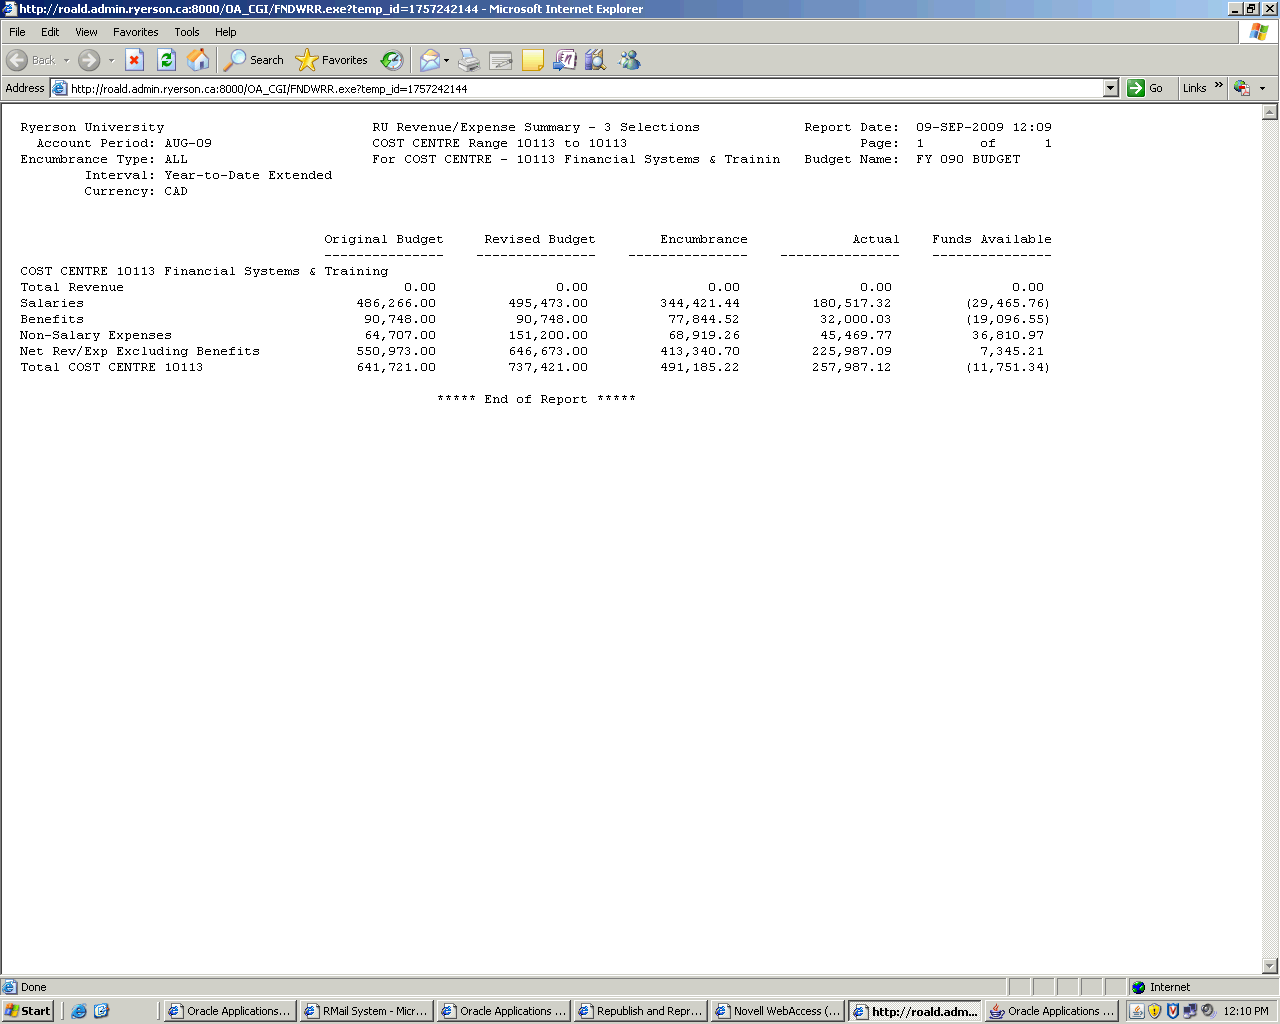This screenshot has width=1280, height=1024.
Task: Switch to RMail System taskbar window
Action: point(366,1011)
